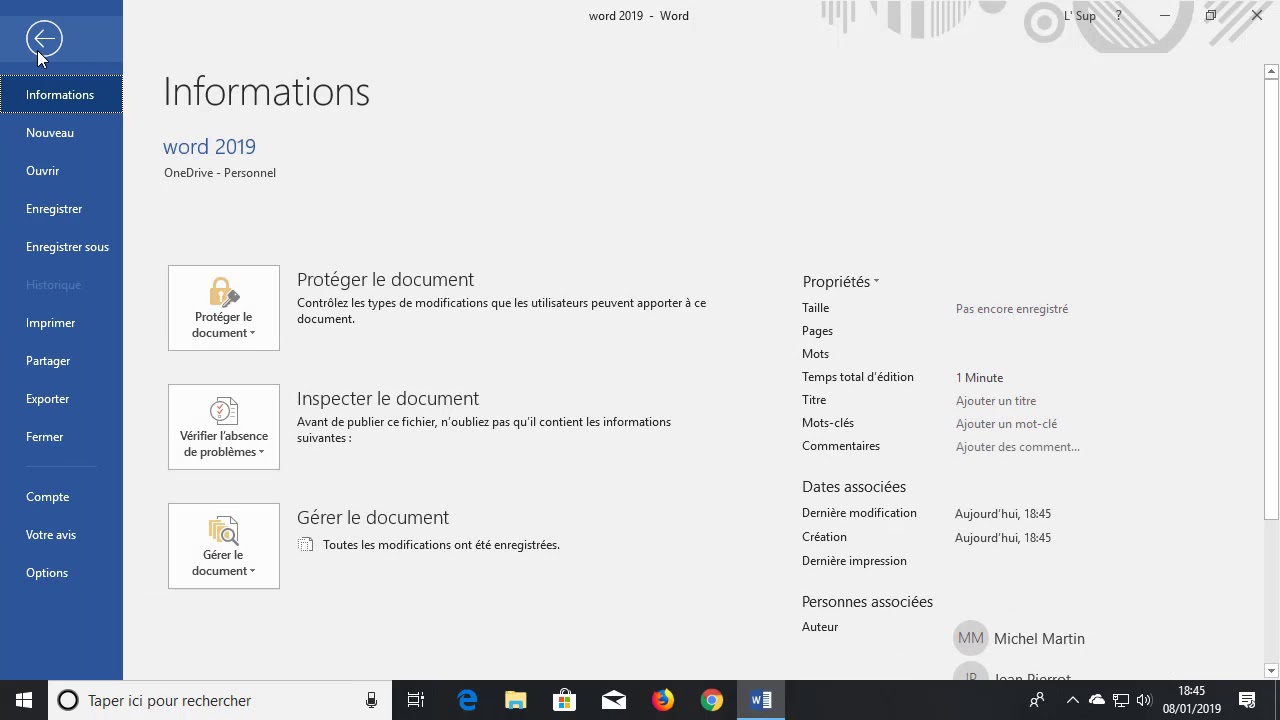Screen dimensions: 1280x720
Task: Open Votre avis page
Action: (61, 535)
